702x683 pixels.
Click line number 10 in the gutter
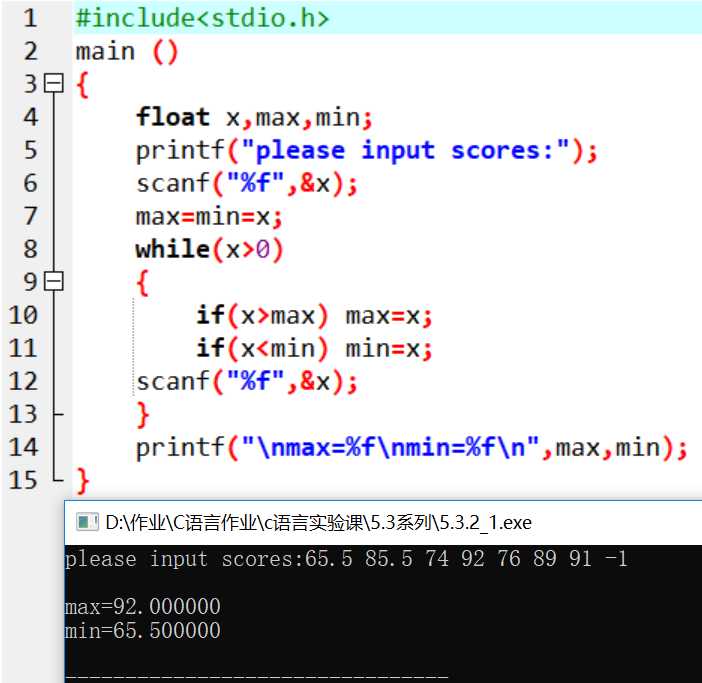[23, 315]
